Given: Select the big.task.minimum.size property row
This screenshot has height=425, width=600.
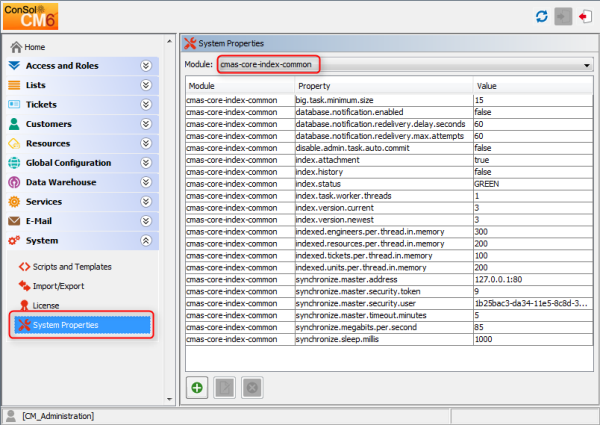Looking at the screenshot, I should click(x=389, y=100).
